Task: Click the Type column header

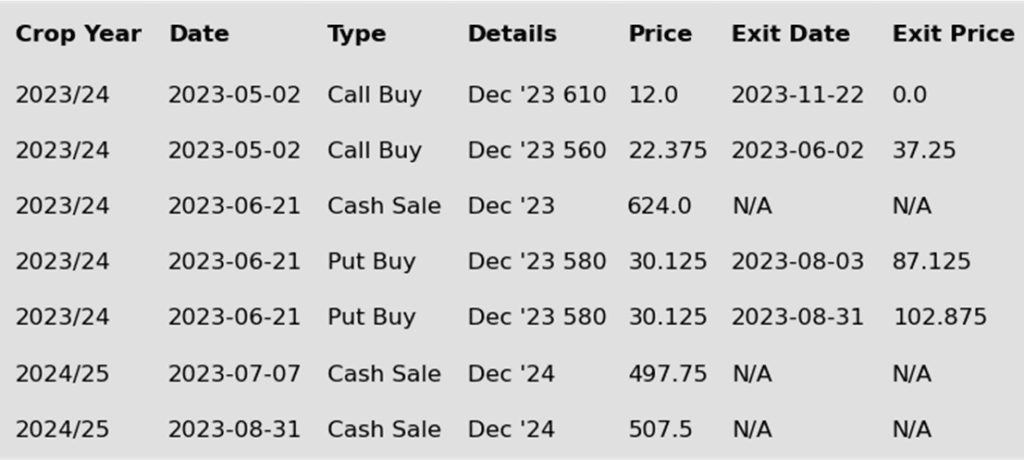Action: coord(357,34)
